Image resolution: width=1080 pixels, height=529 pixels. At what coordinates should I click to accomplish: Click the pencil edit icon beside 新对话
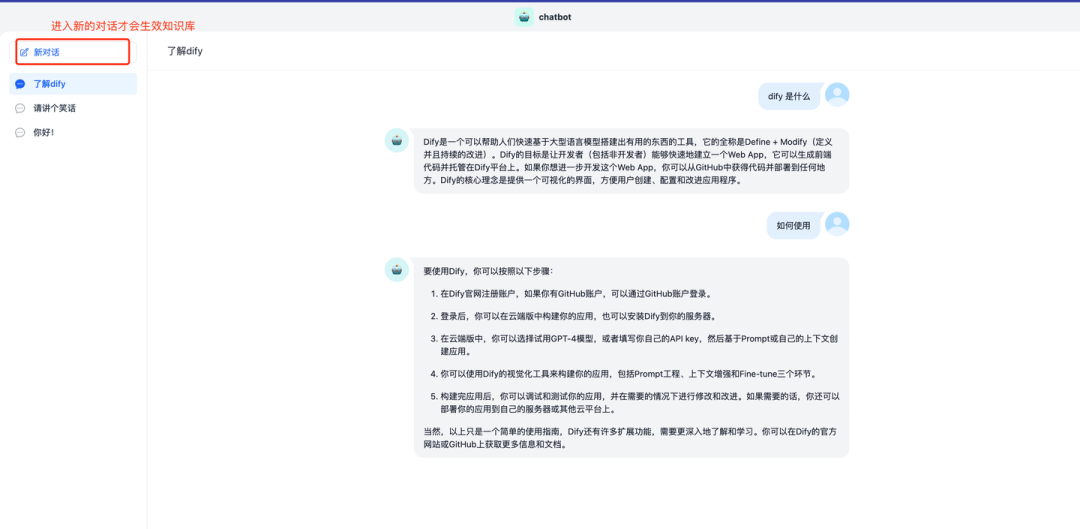click(x=25, y=52)
